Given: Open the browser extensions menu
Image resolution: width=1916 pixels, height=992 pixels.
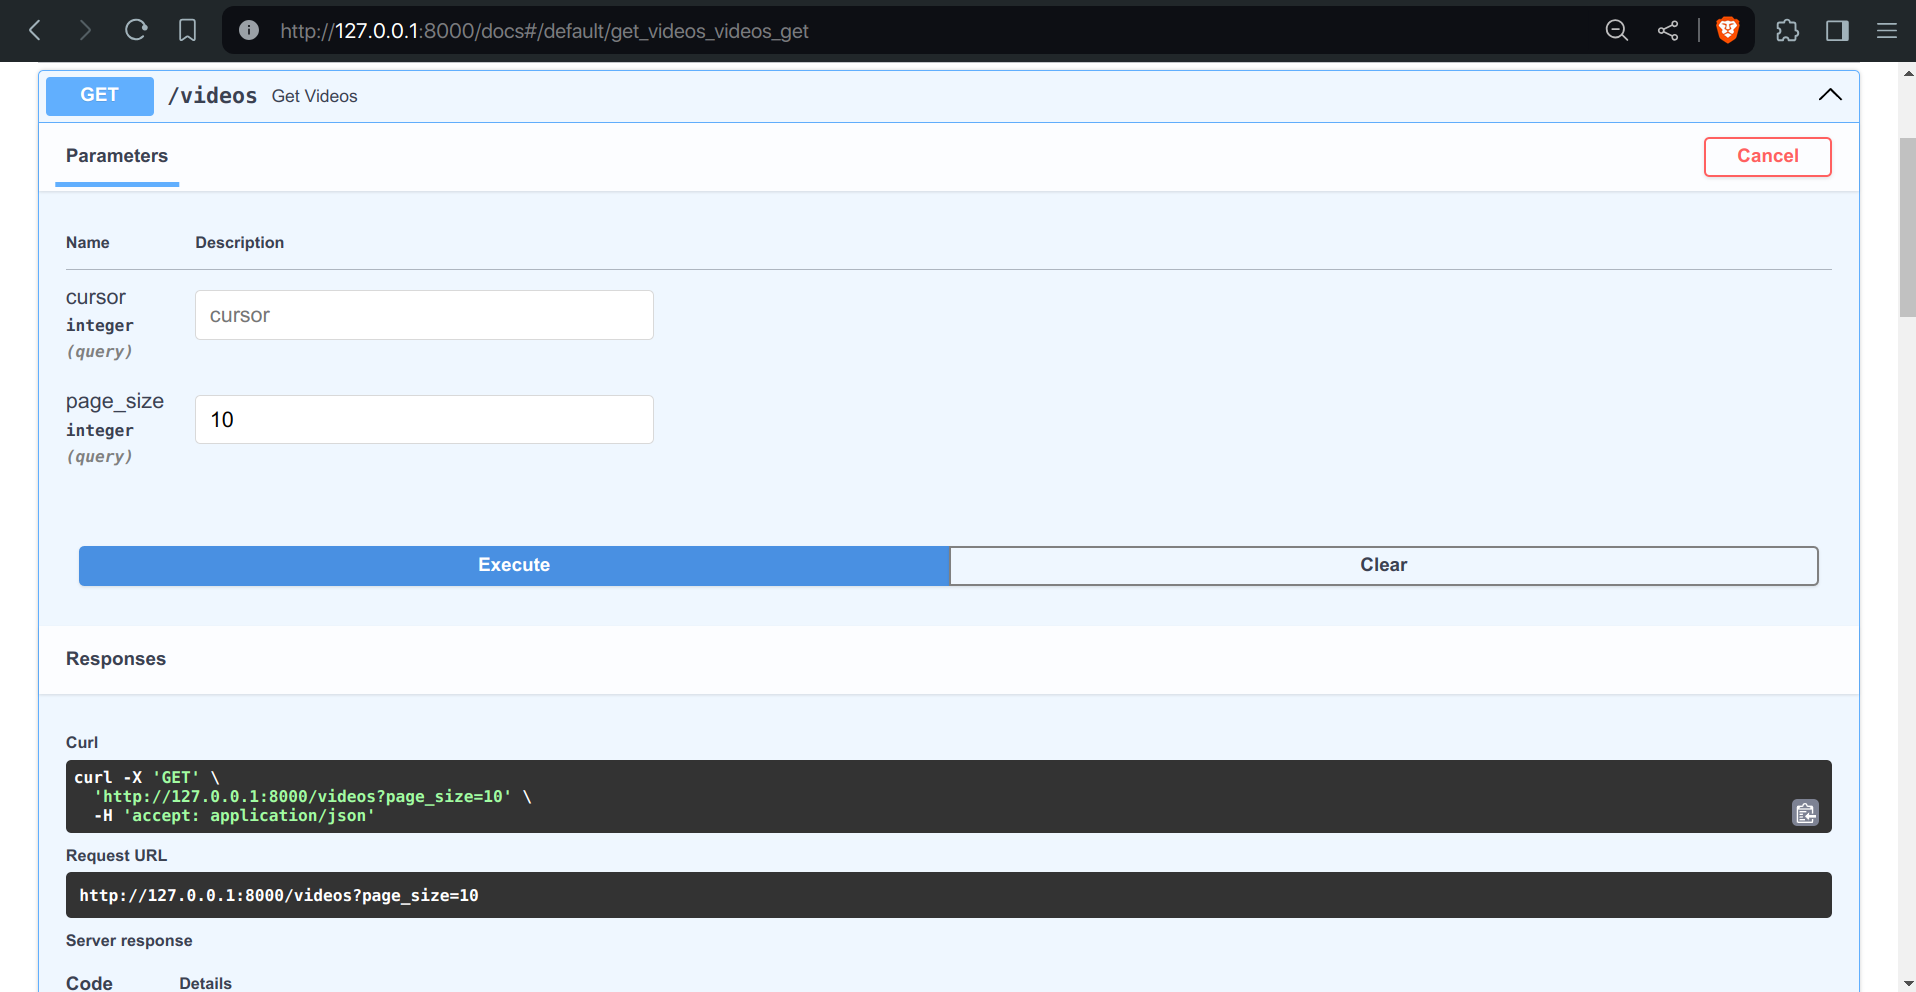Looking at the screenshot, I should tap(1787, 30).
